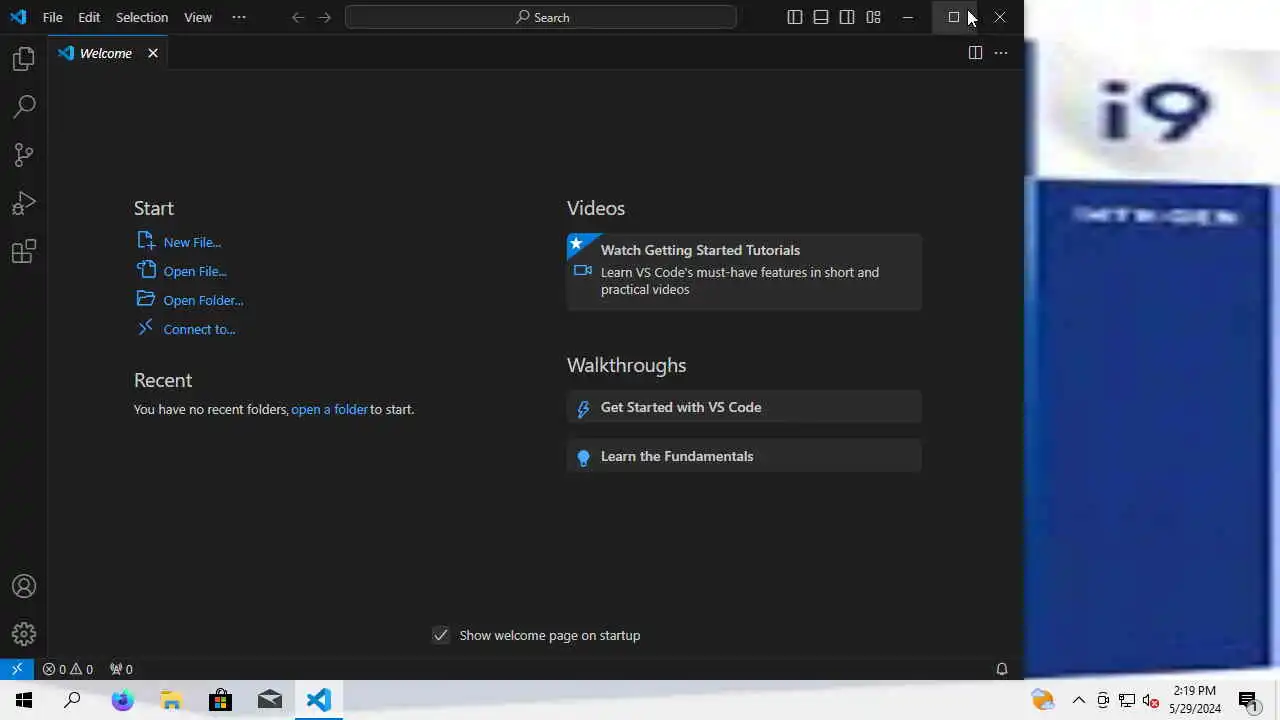Open the Edit menu
This screenshot has width=1280, height=720.
89,17
